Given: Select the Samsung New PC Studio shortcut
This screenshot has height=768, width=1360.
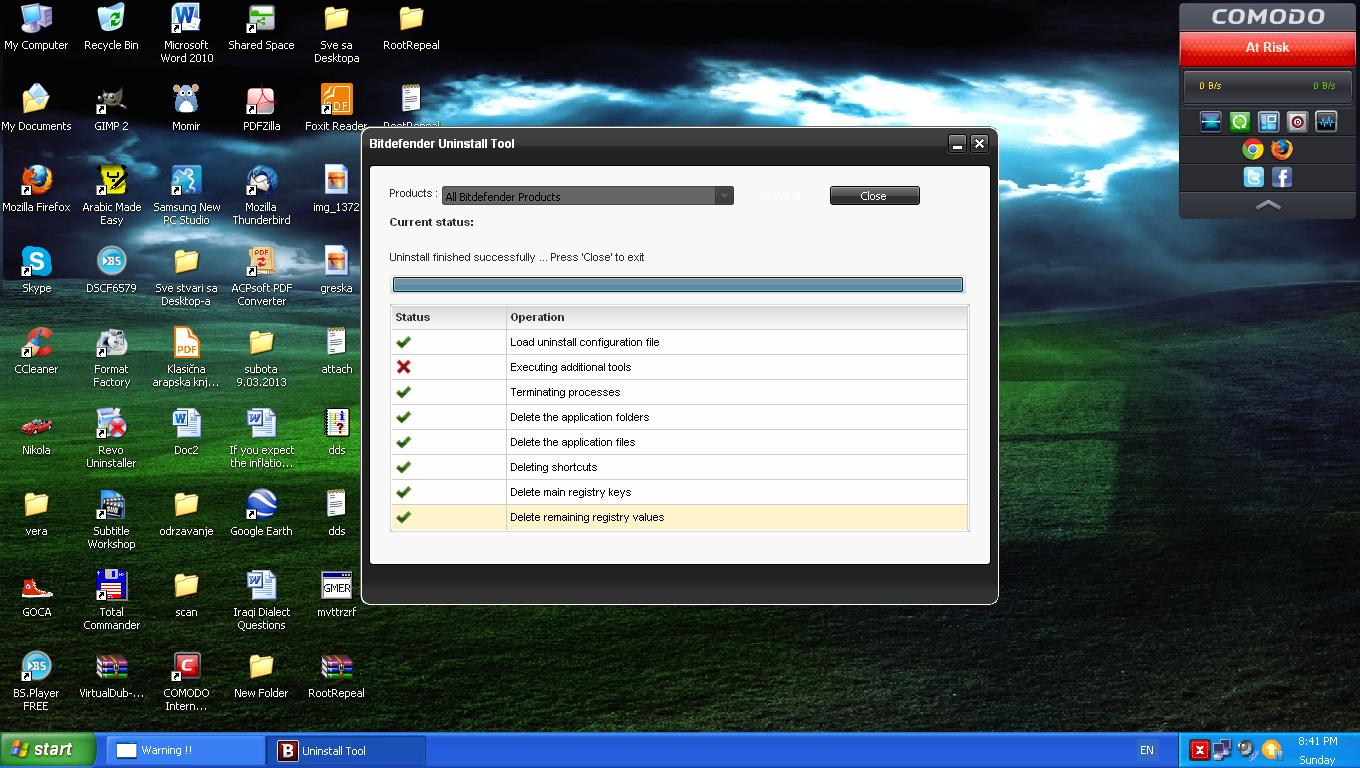Looking at the screenshot, I should click(x=186, y=196).
